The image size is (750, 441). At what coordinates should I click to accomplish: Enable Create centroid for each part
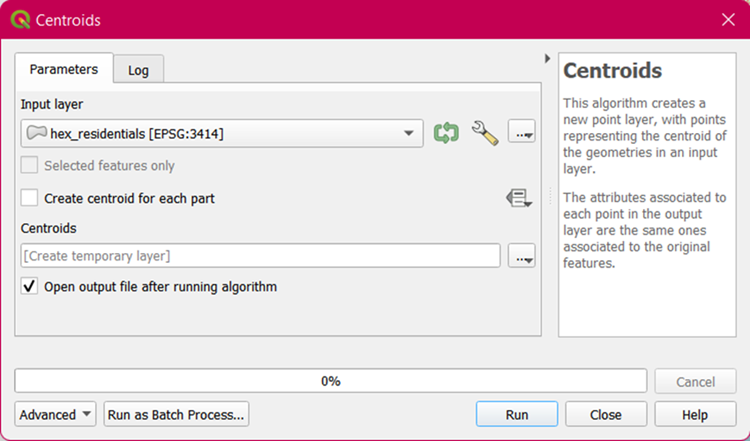click(30, 199)
